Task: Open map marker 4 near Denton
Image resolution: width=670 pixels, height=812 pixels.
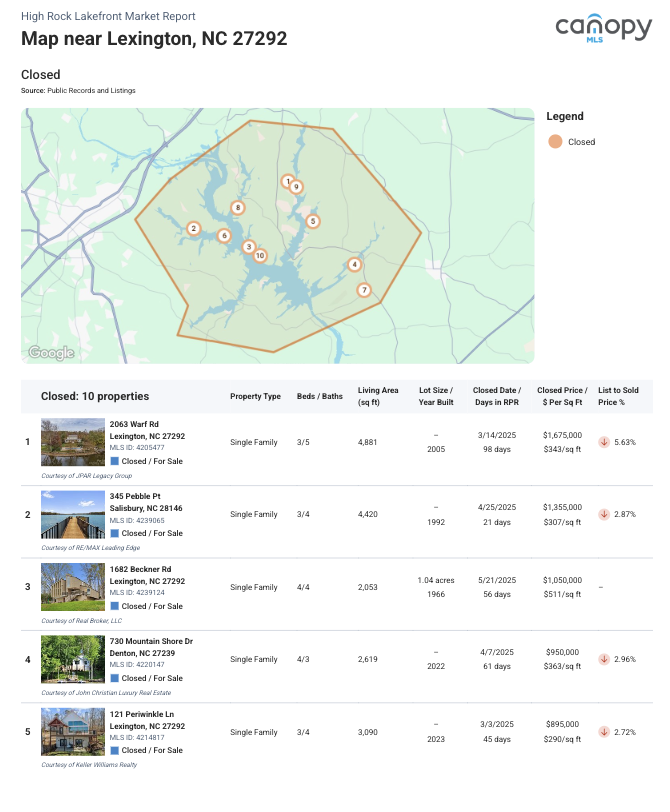Action: [x=355, y=265]
